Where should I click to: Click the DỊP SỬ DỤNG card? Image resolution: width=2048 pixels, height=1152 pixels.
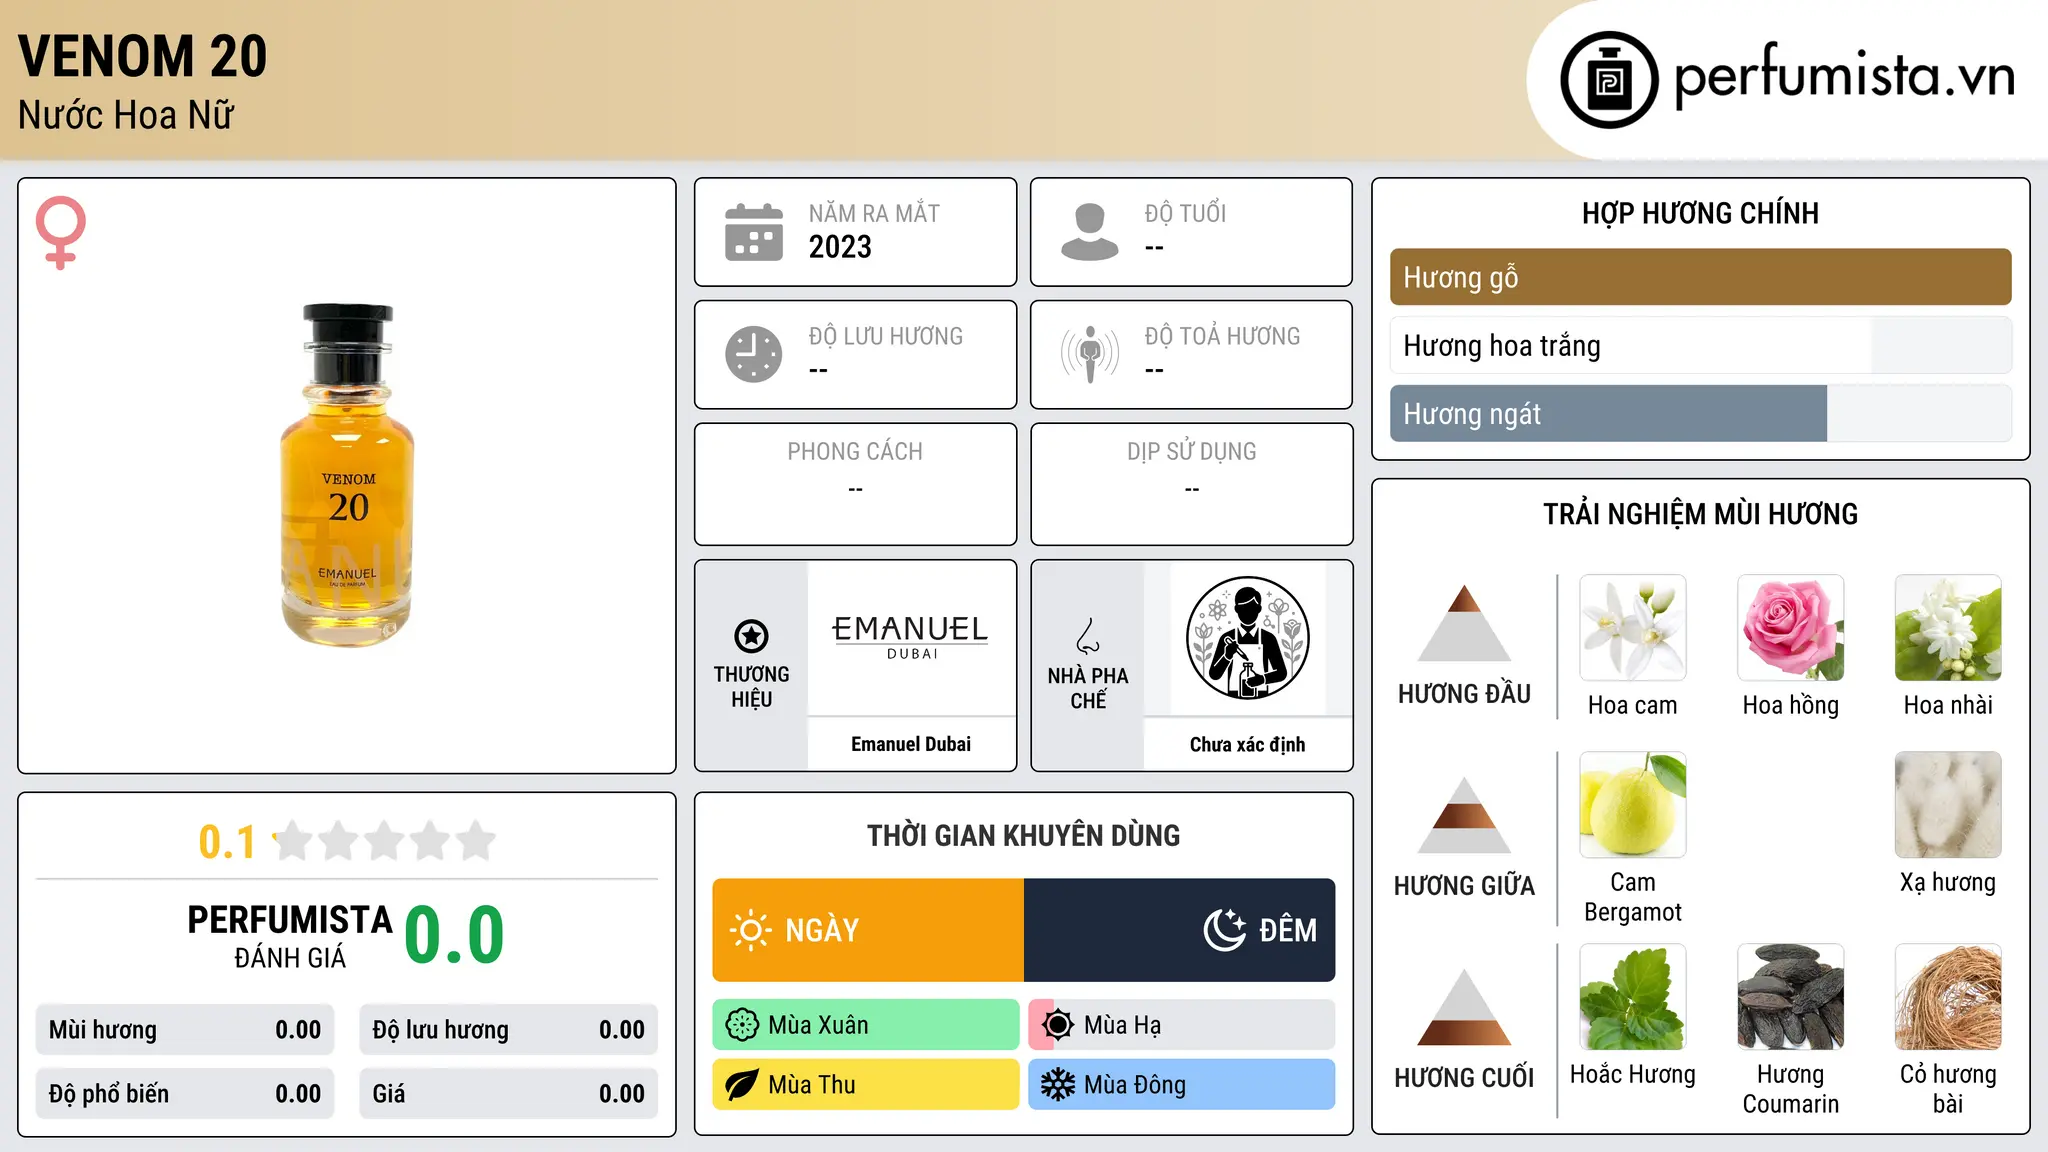click(x=1192, y=484)
